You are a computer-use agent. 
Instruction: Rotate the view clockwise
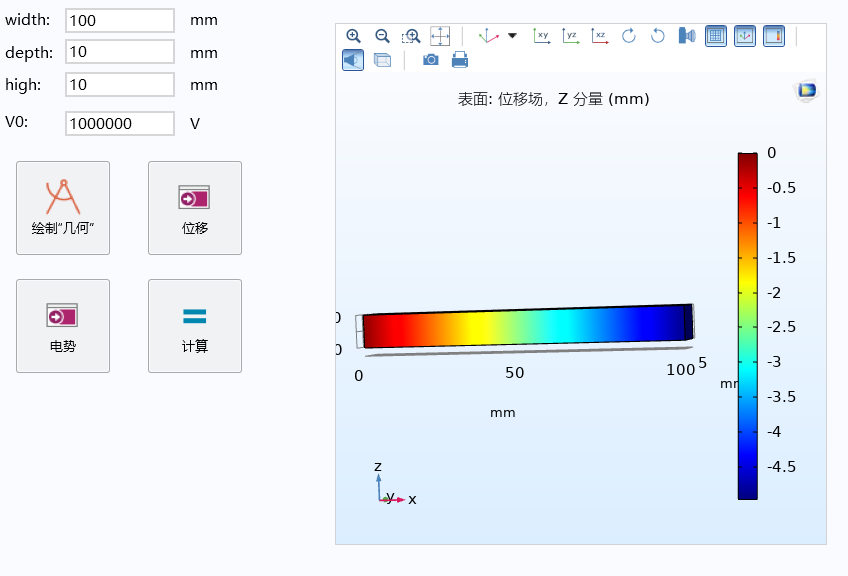coord(628,36)
